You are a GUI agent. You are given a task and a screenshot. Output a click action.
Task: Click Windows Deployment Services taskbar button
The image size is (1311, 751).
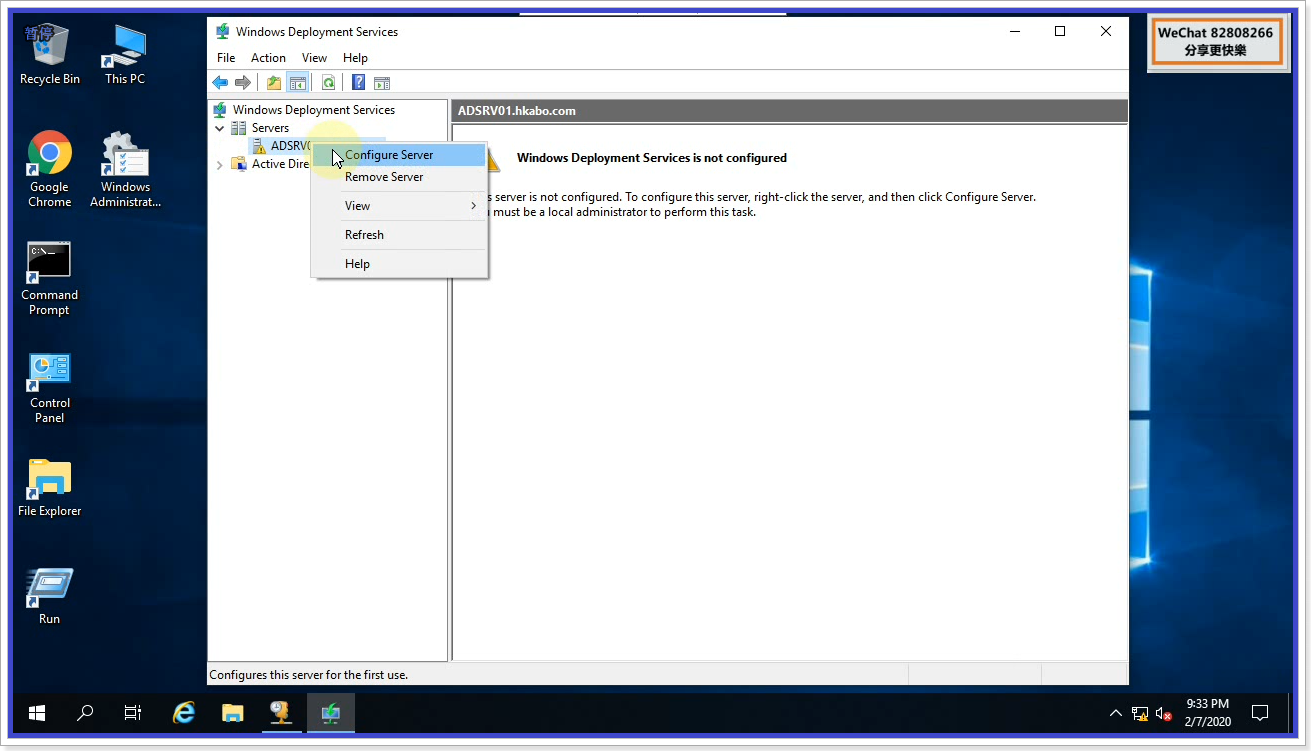[x=331, y=713]
